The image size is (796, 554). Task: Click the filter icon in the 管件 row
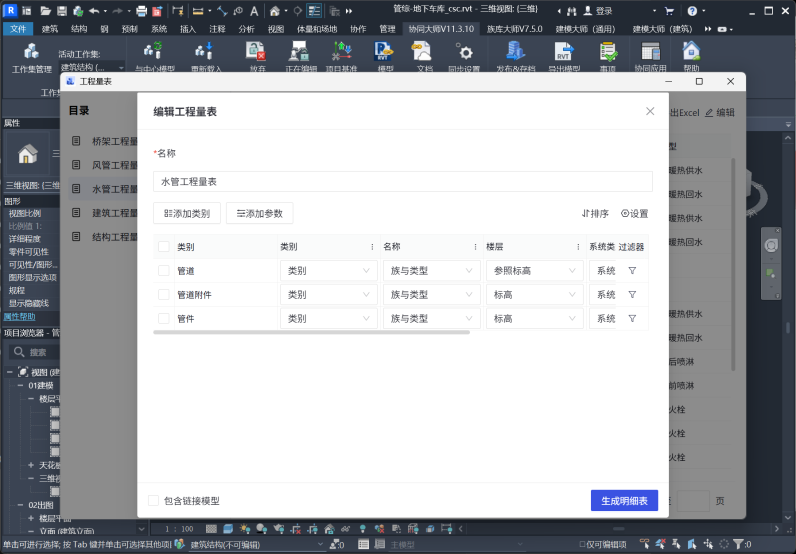(632, 319)
